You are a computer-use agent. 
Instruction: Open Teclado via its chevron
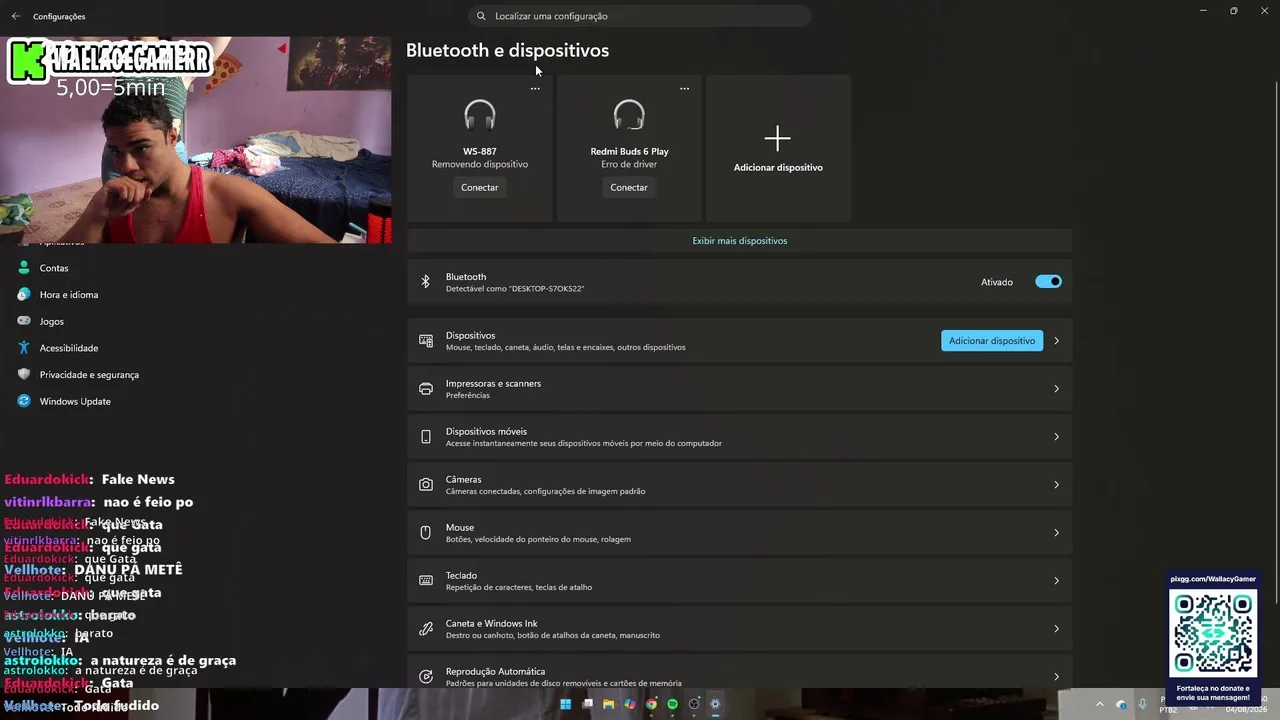pyautogui.click(x=1056, y=581)
